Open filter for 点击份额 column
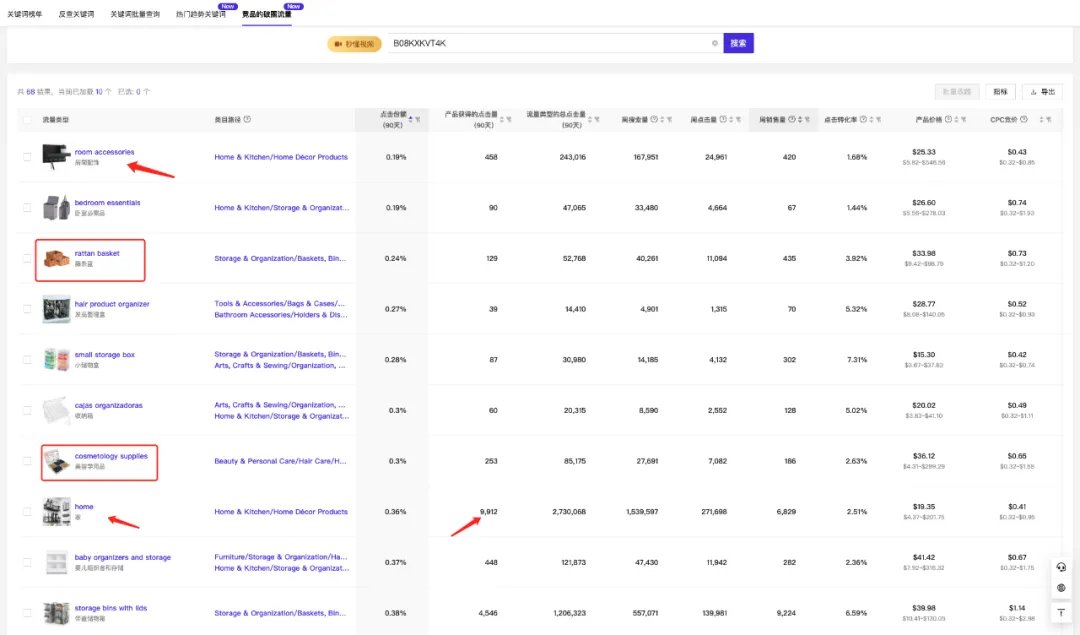1080x635 pixels. pyautogui.click(x=418, y=120)
